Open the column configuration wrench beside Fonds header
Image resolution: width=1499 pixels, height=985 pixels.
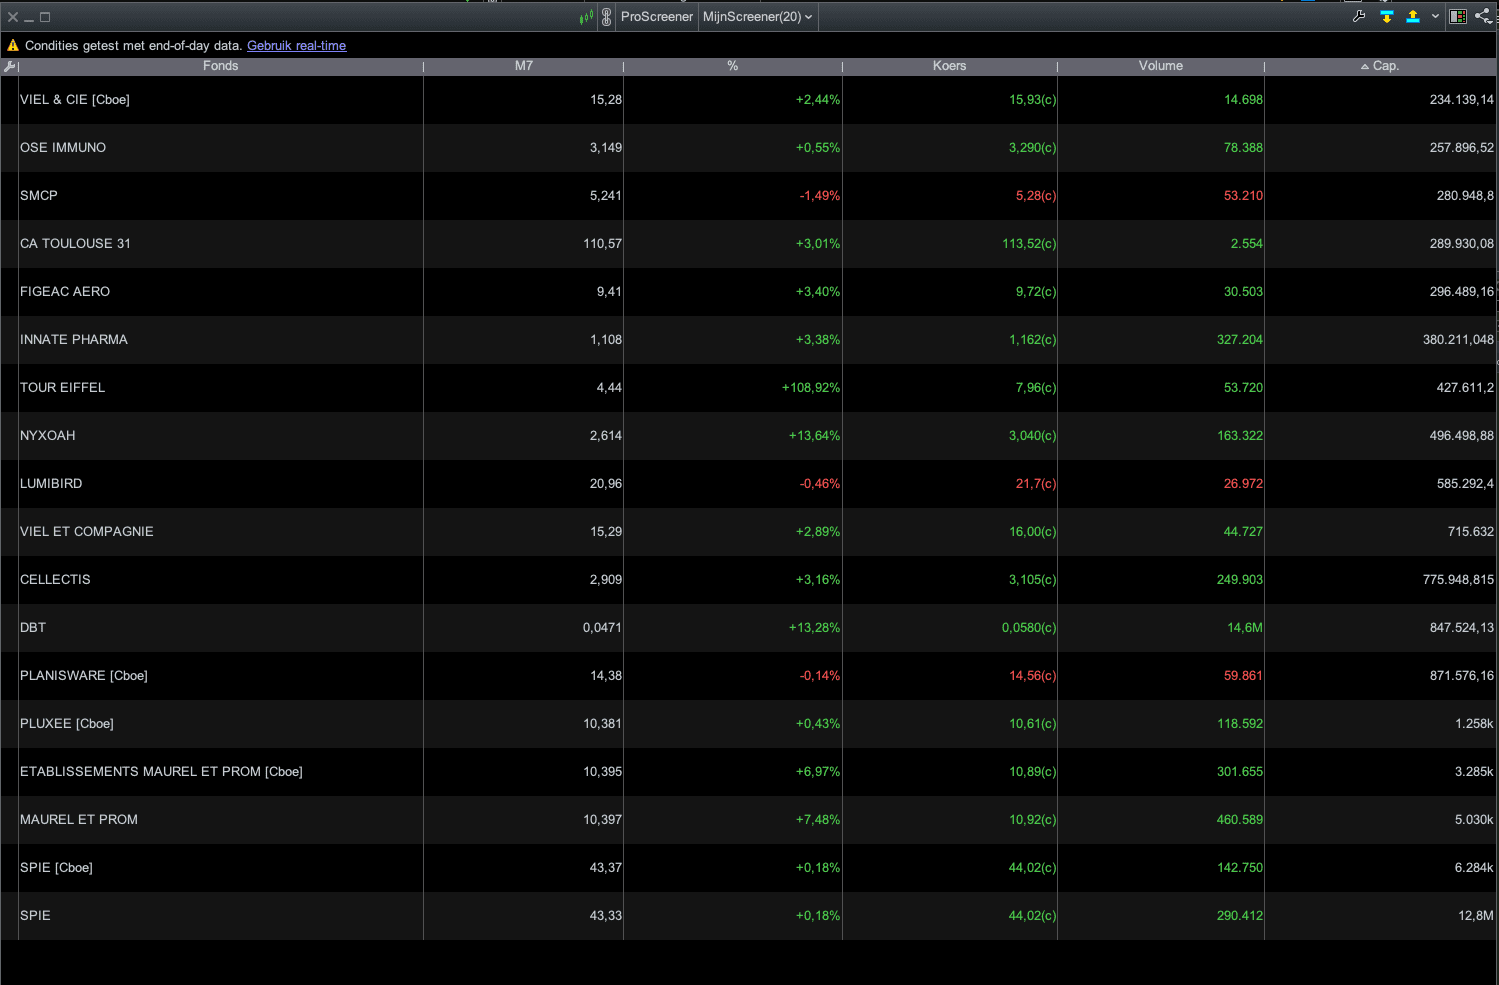point(9,66)
